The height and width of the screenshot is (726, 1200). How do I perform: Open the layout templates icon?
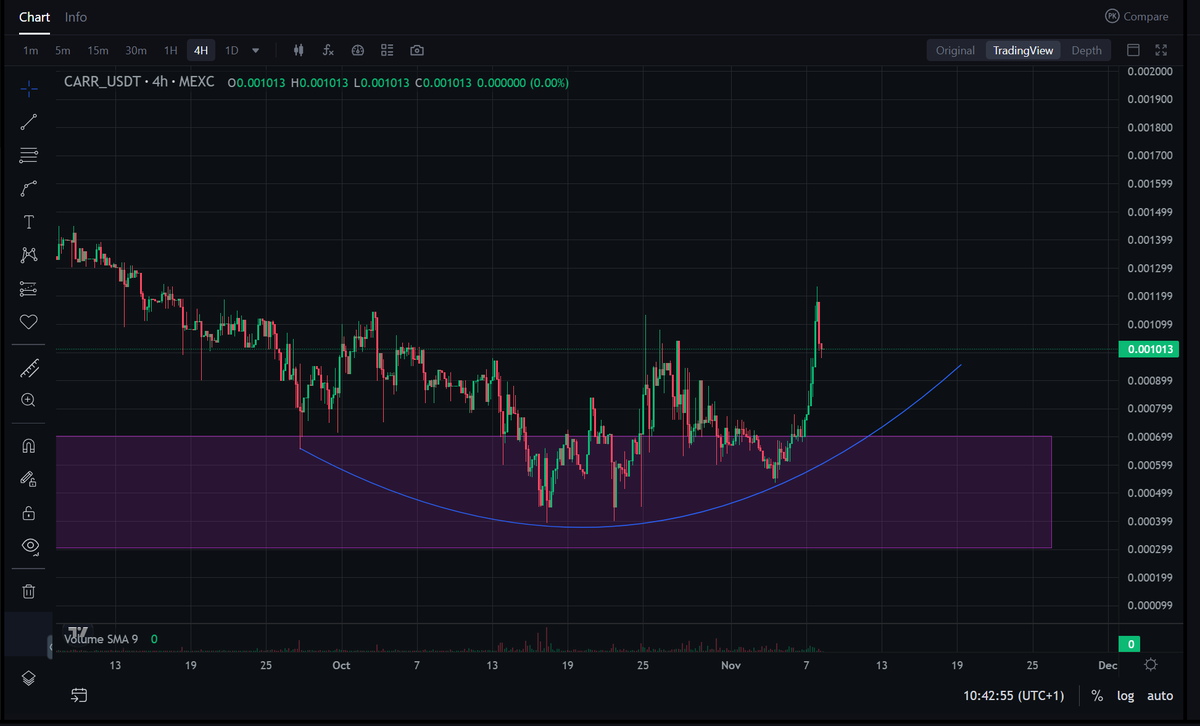coord(387,50)
